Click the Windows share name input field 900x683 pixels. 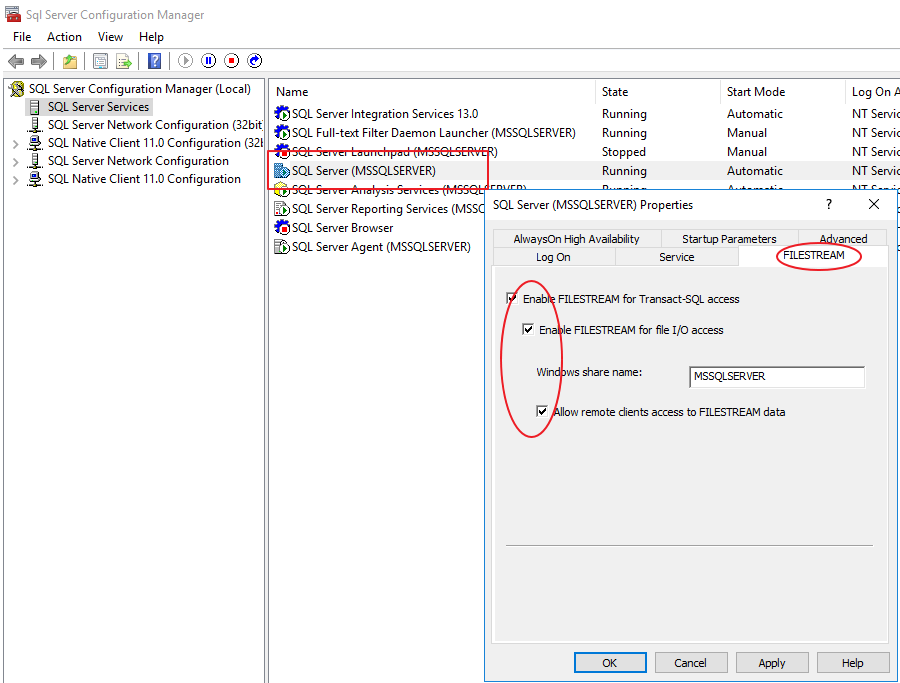(777, 377)
